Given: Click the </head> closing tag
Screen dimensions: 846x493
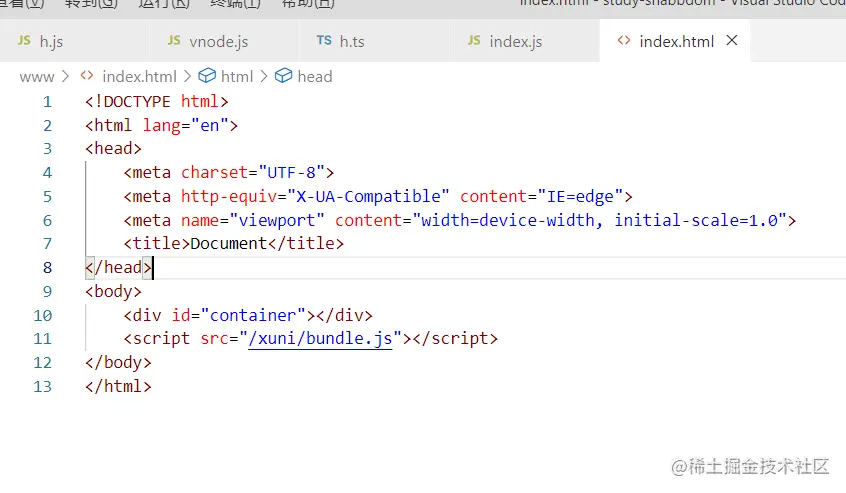Looking at the screenshot, I should tap(119, 268).
